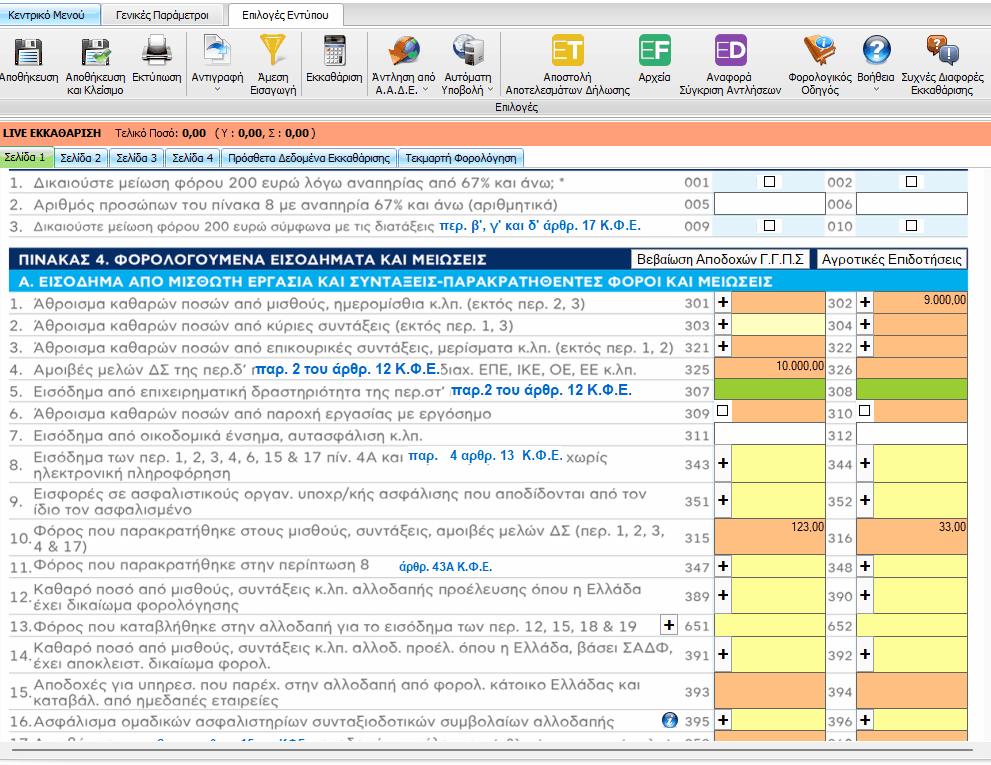
Task: Open Φορολογικός Οδηγός guide
Action: point(818,51)
